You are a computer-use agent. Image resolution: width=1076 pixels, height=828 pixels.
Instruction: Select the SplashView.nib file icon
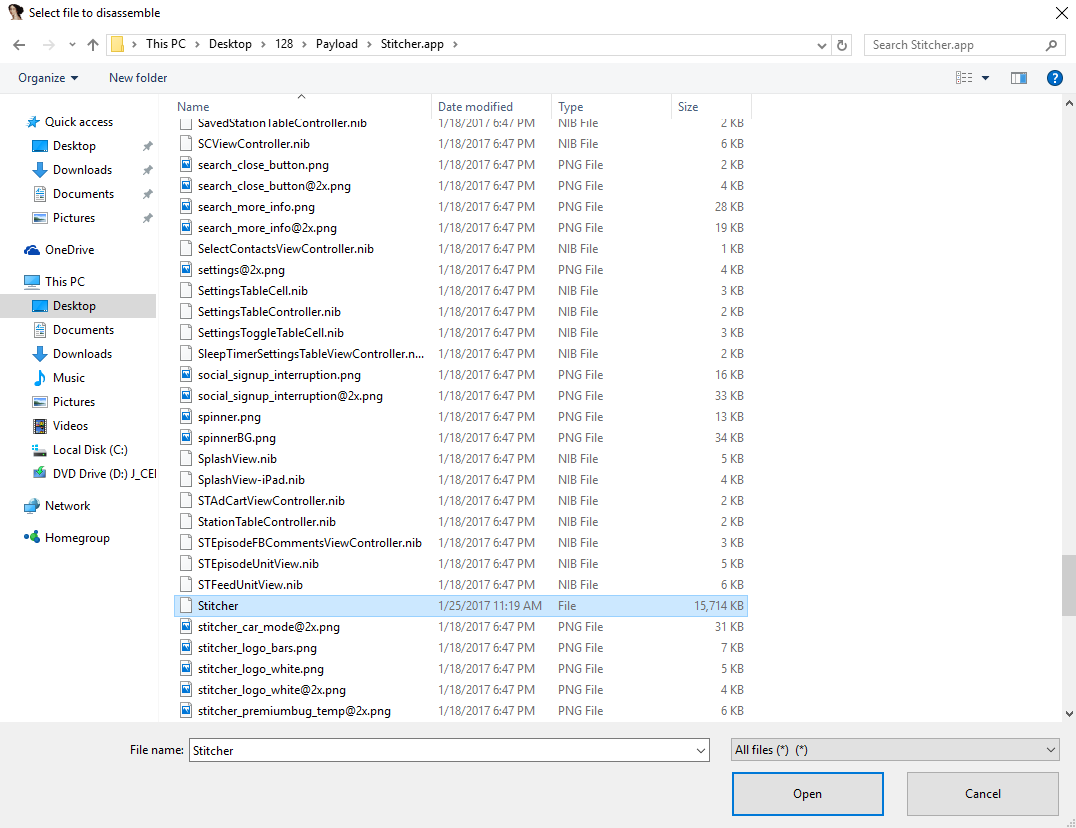[x=185, y=459]
